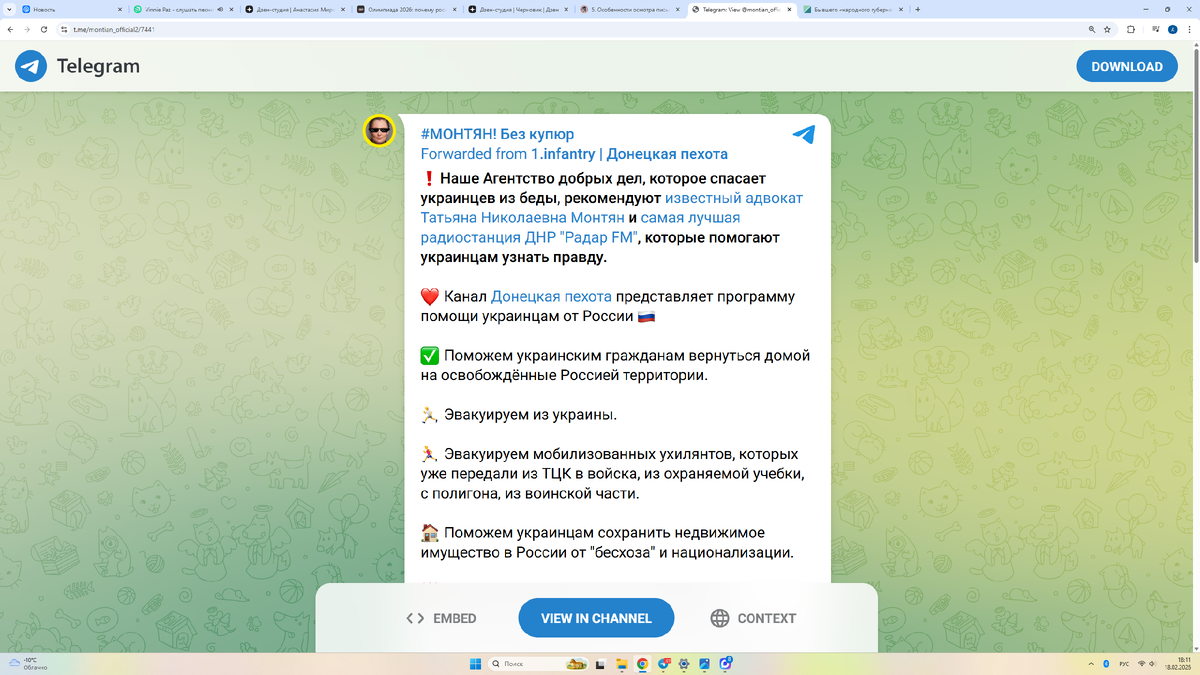Click the Telegram paper-plane logo in header

tap(31, 66)
